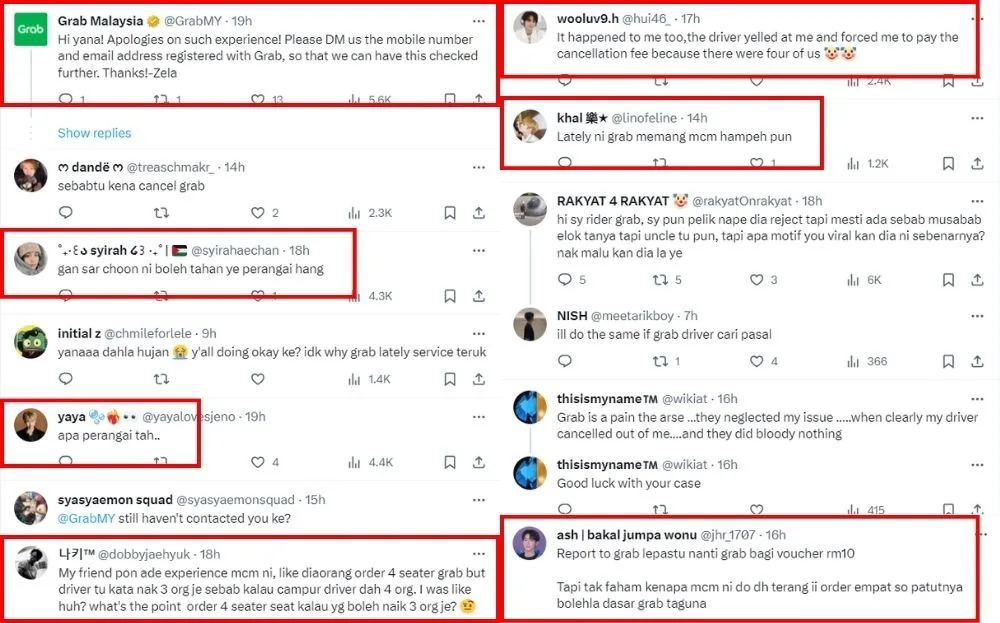Bookmark RAKYAT 4 RAKYAT's tweet
The image size is (1000, 623).
pyautogui.click(x=949, y=280)
